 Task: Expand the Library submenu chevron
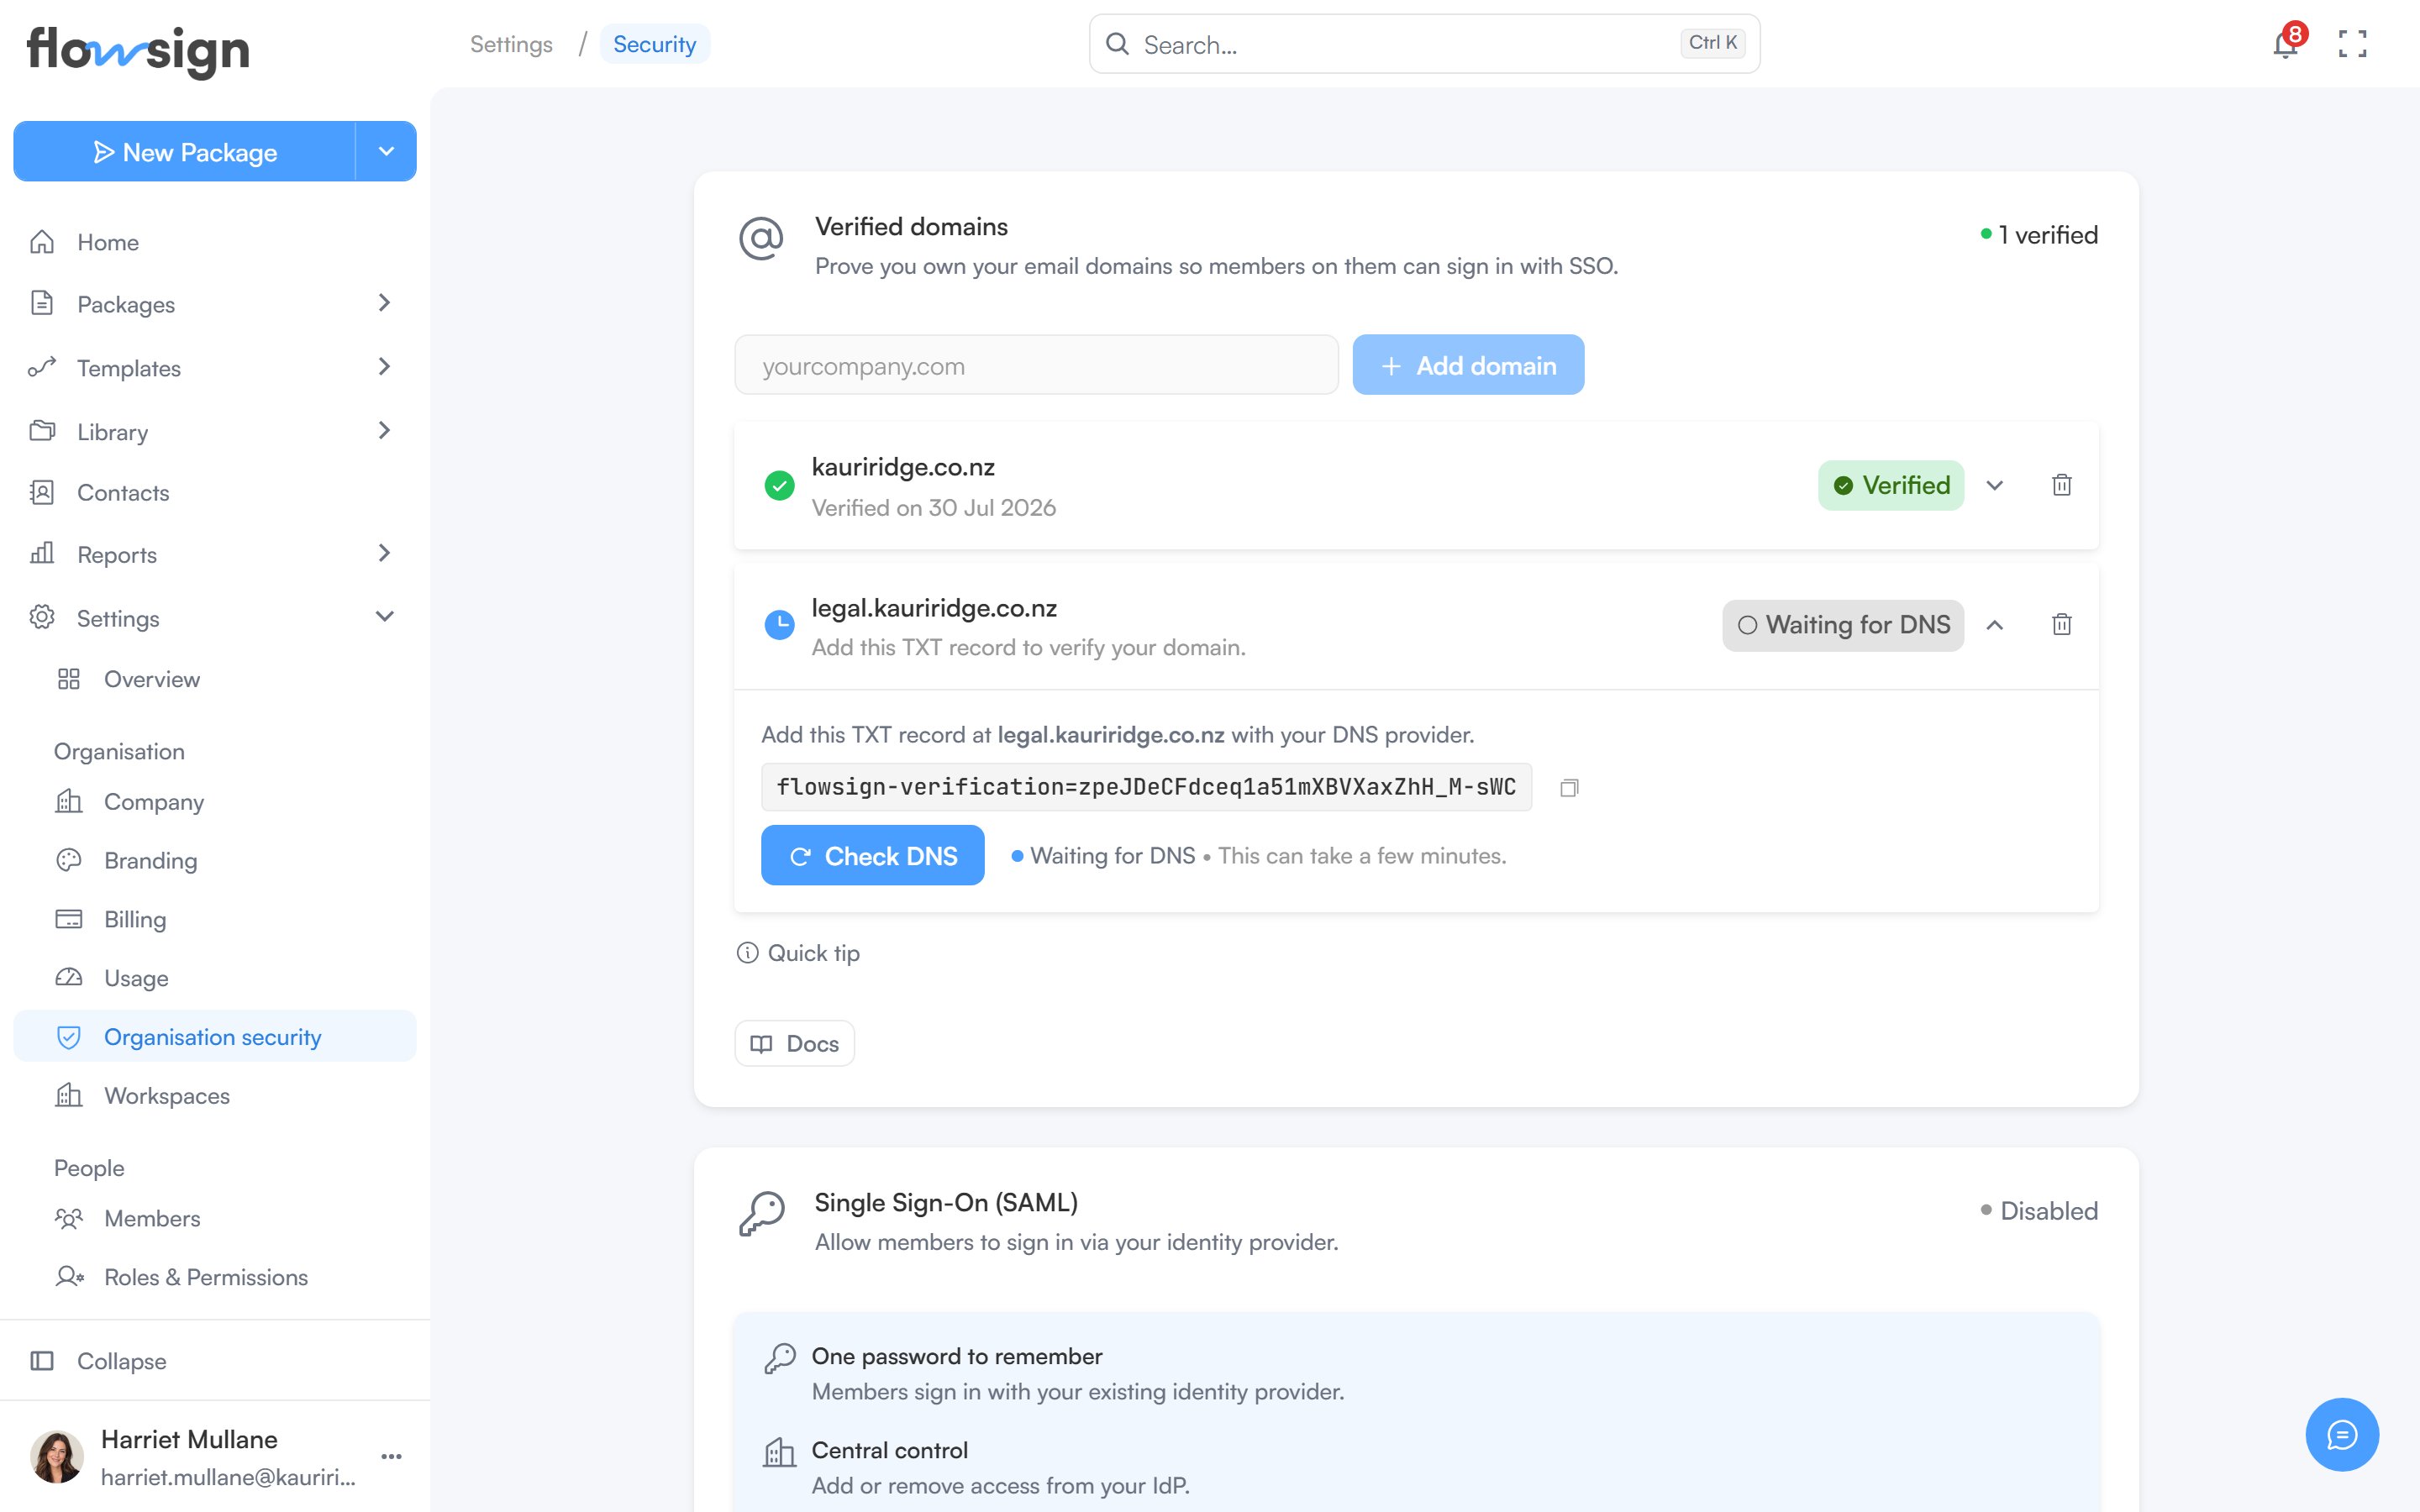point(384,431)
